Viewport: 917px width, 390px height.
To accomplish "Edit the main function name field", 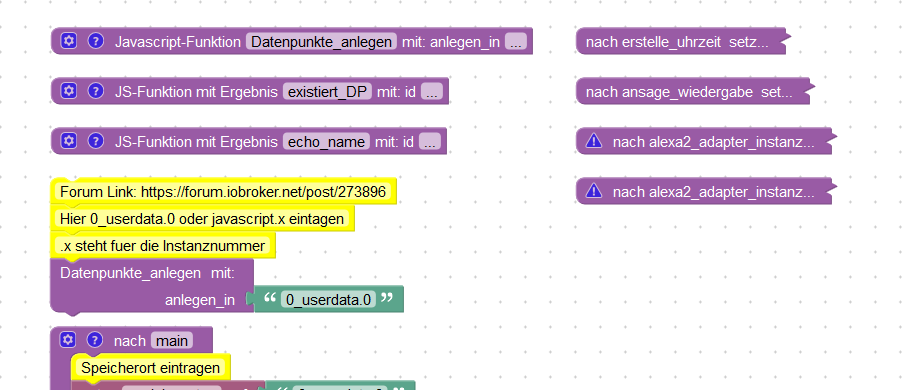I will coord(172,340).
